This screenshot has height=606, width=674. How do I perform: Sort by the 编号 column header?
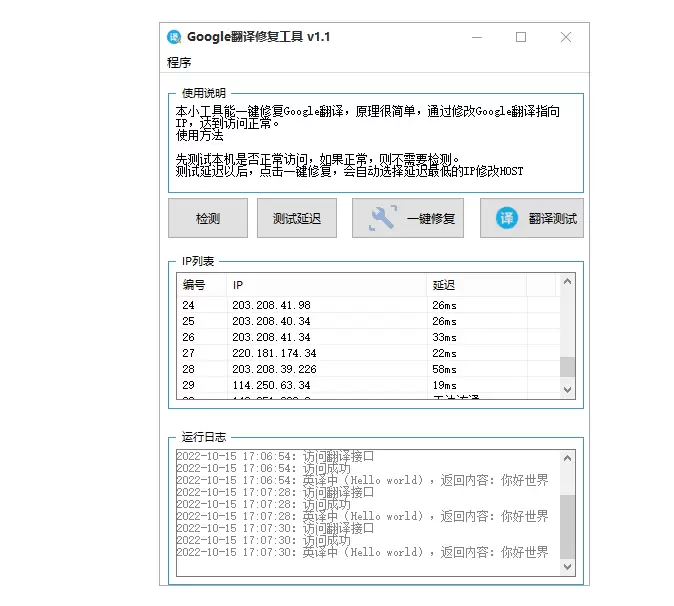[202, 285]
